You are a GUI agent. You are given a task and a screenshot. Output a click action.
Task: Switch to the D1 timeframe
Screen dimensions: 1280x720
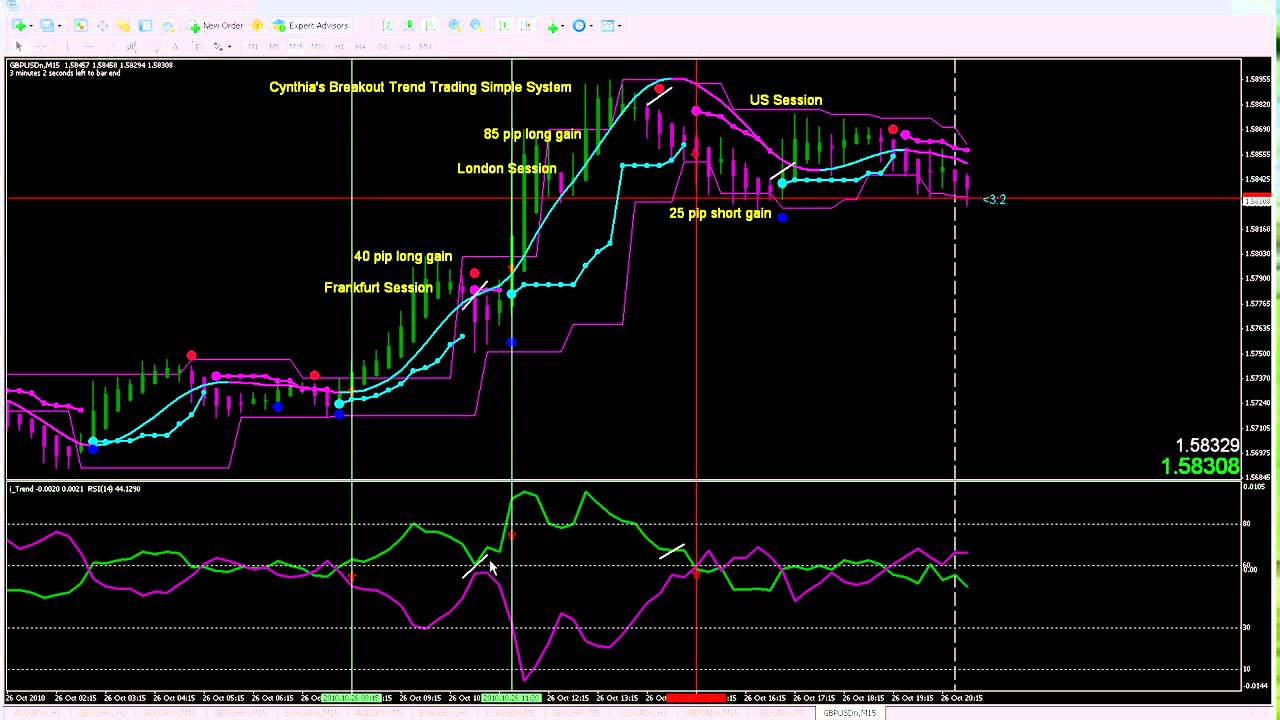pyautogui.click(x=383, y=47)
